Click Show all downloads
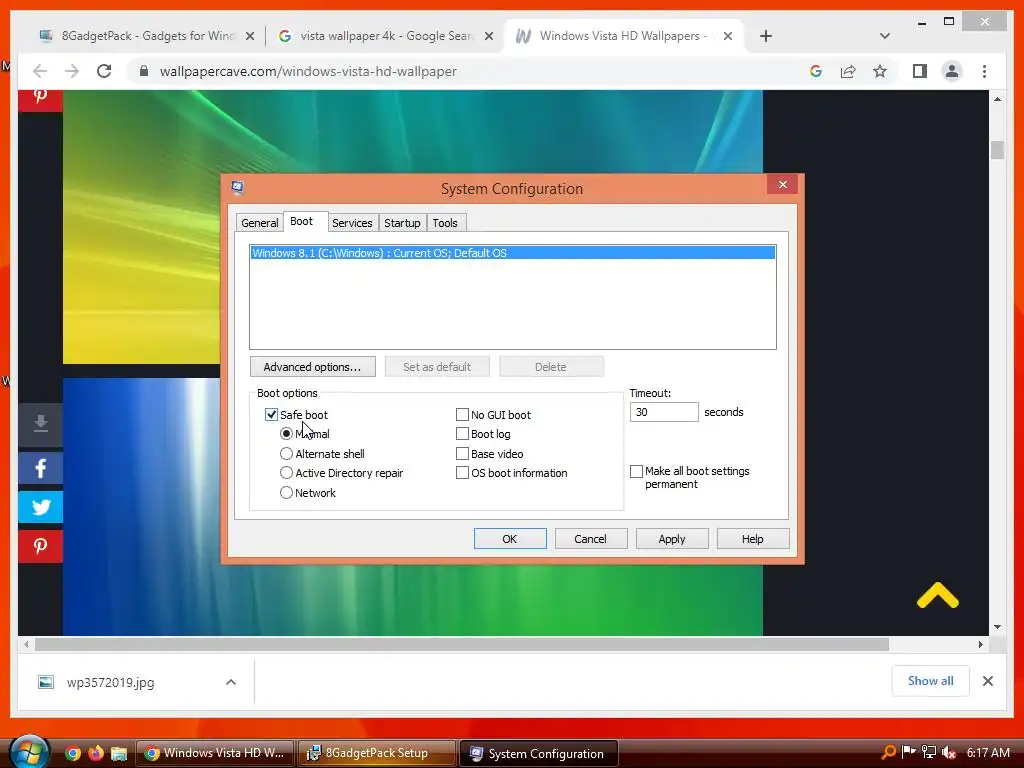 click(x=931, y=681)
